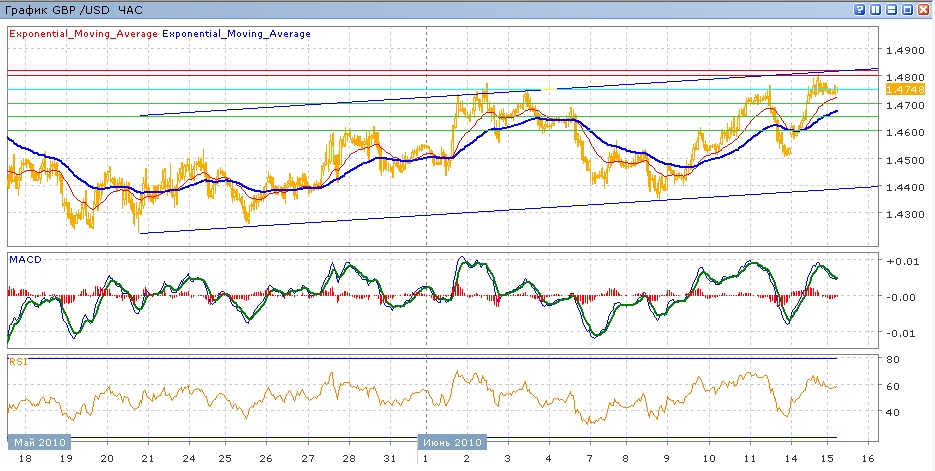
Task: Open help via the question mark icon
Action: click(860, 9)
